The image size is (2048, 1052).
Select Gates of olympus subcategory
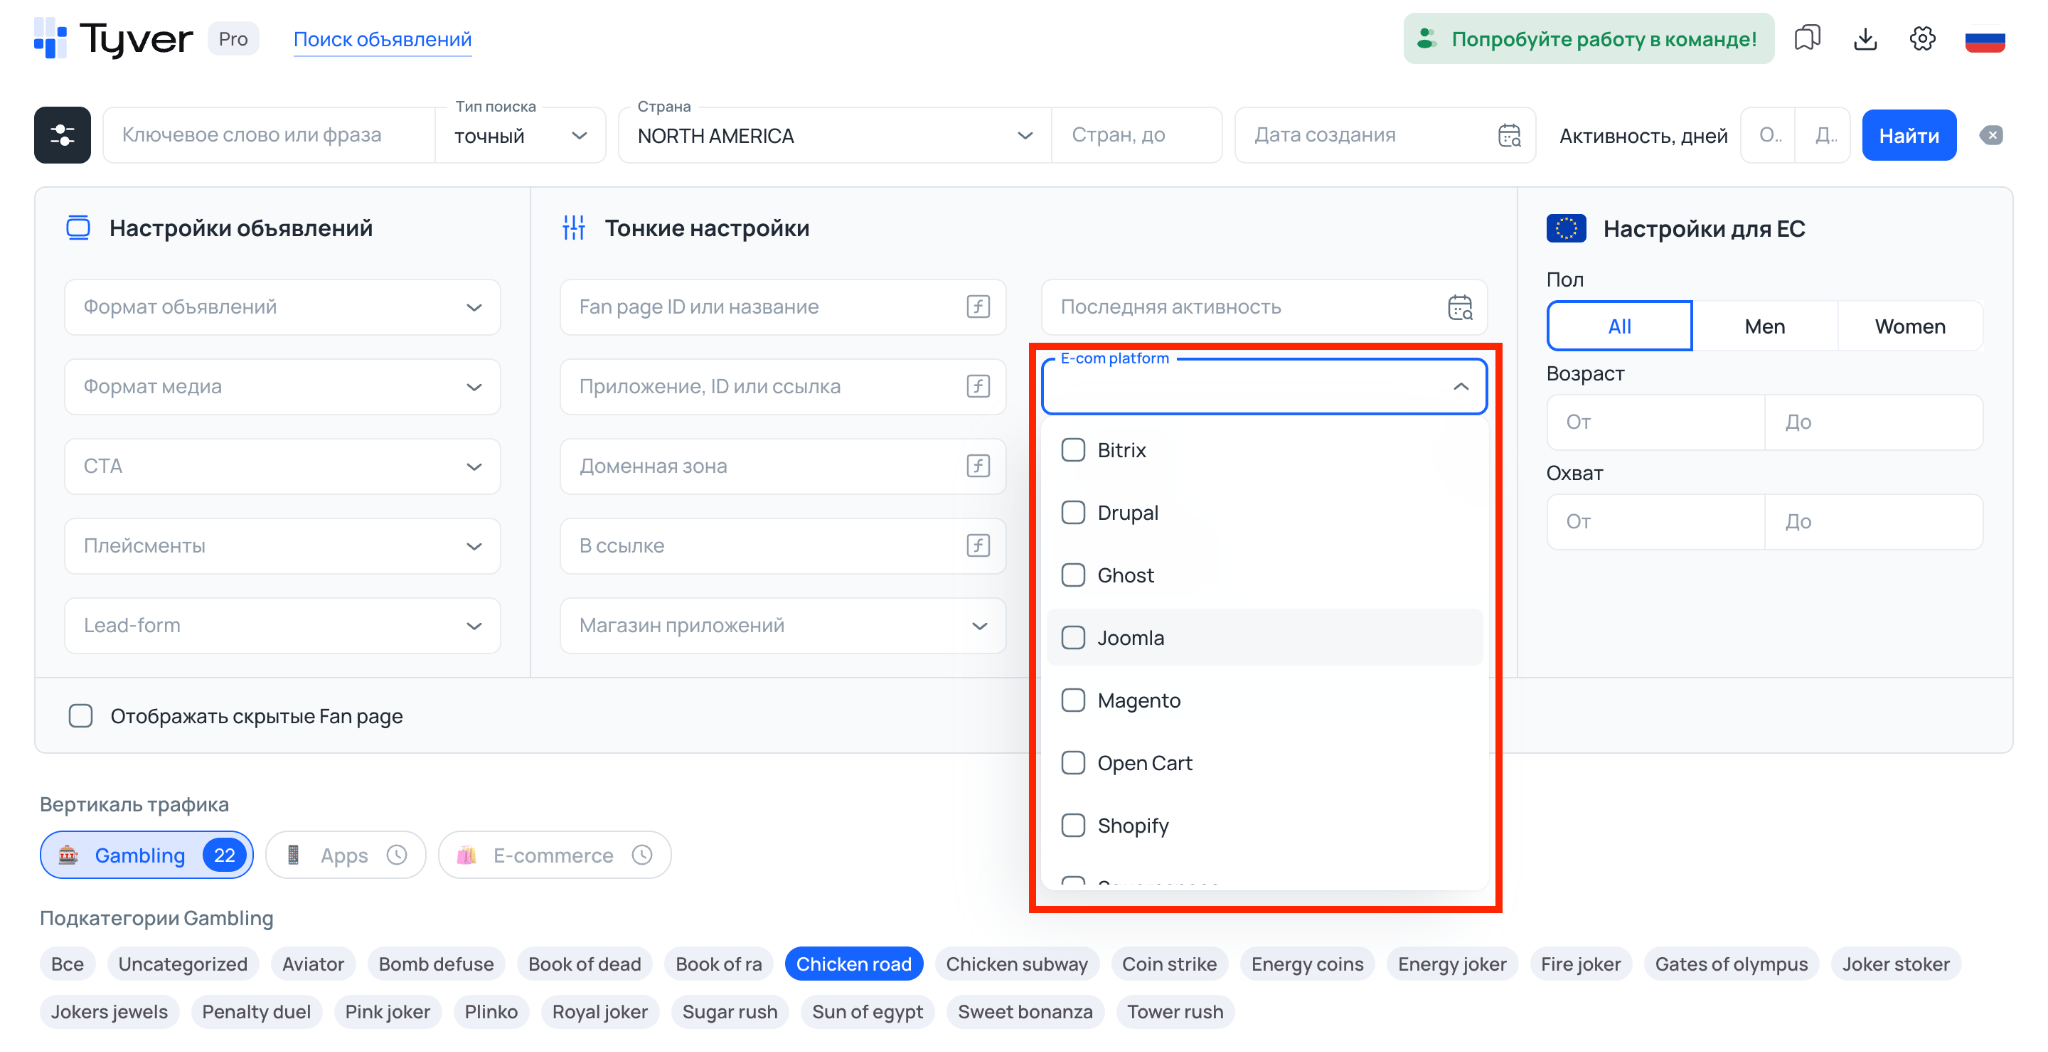(x=1731, y=964)
